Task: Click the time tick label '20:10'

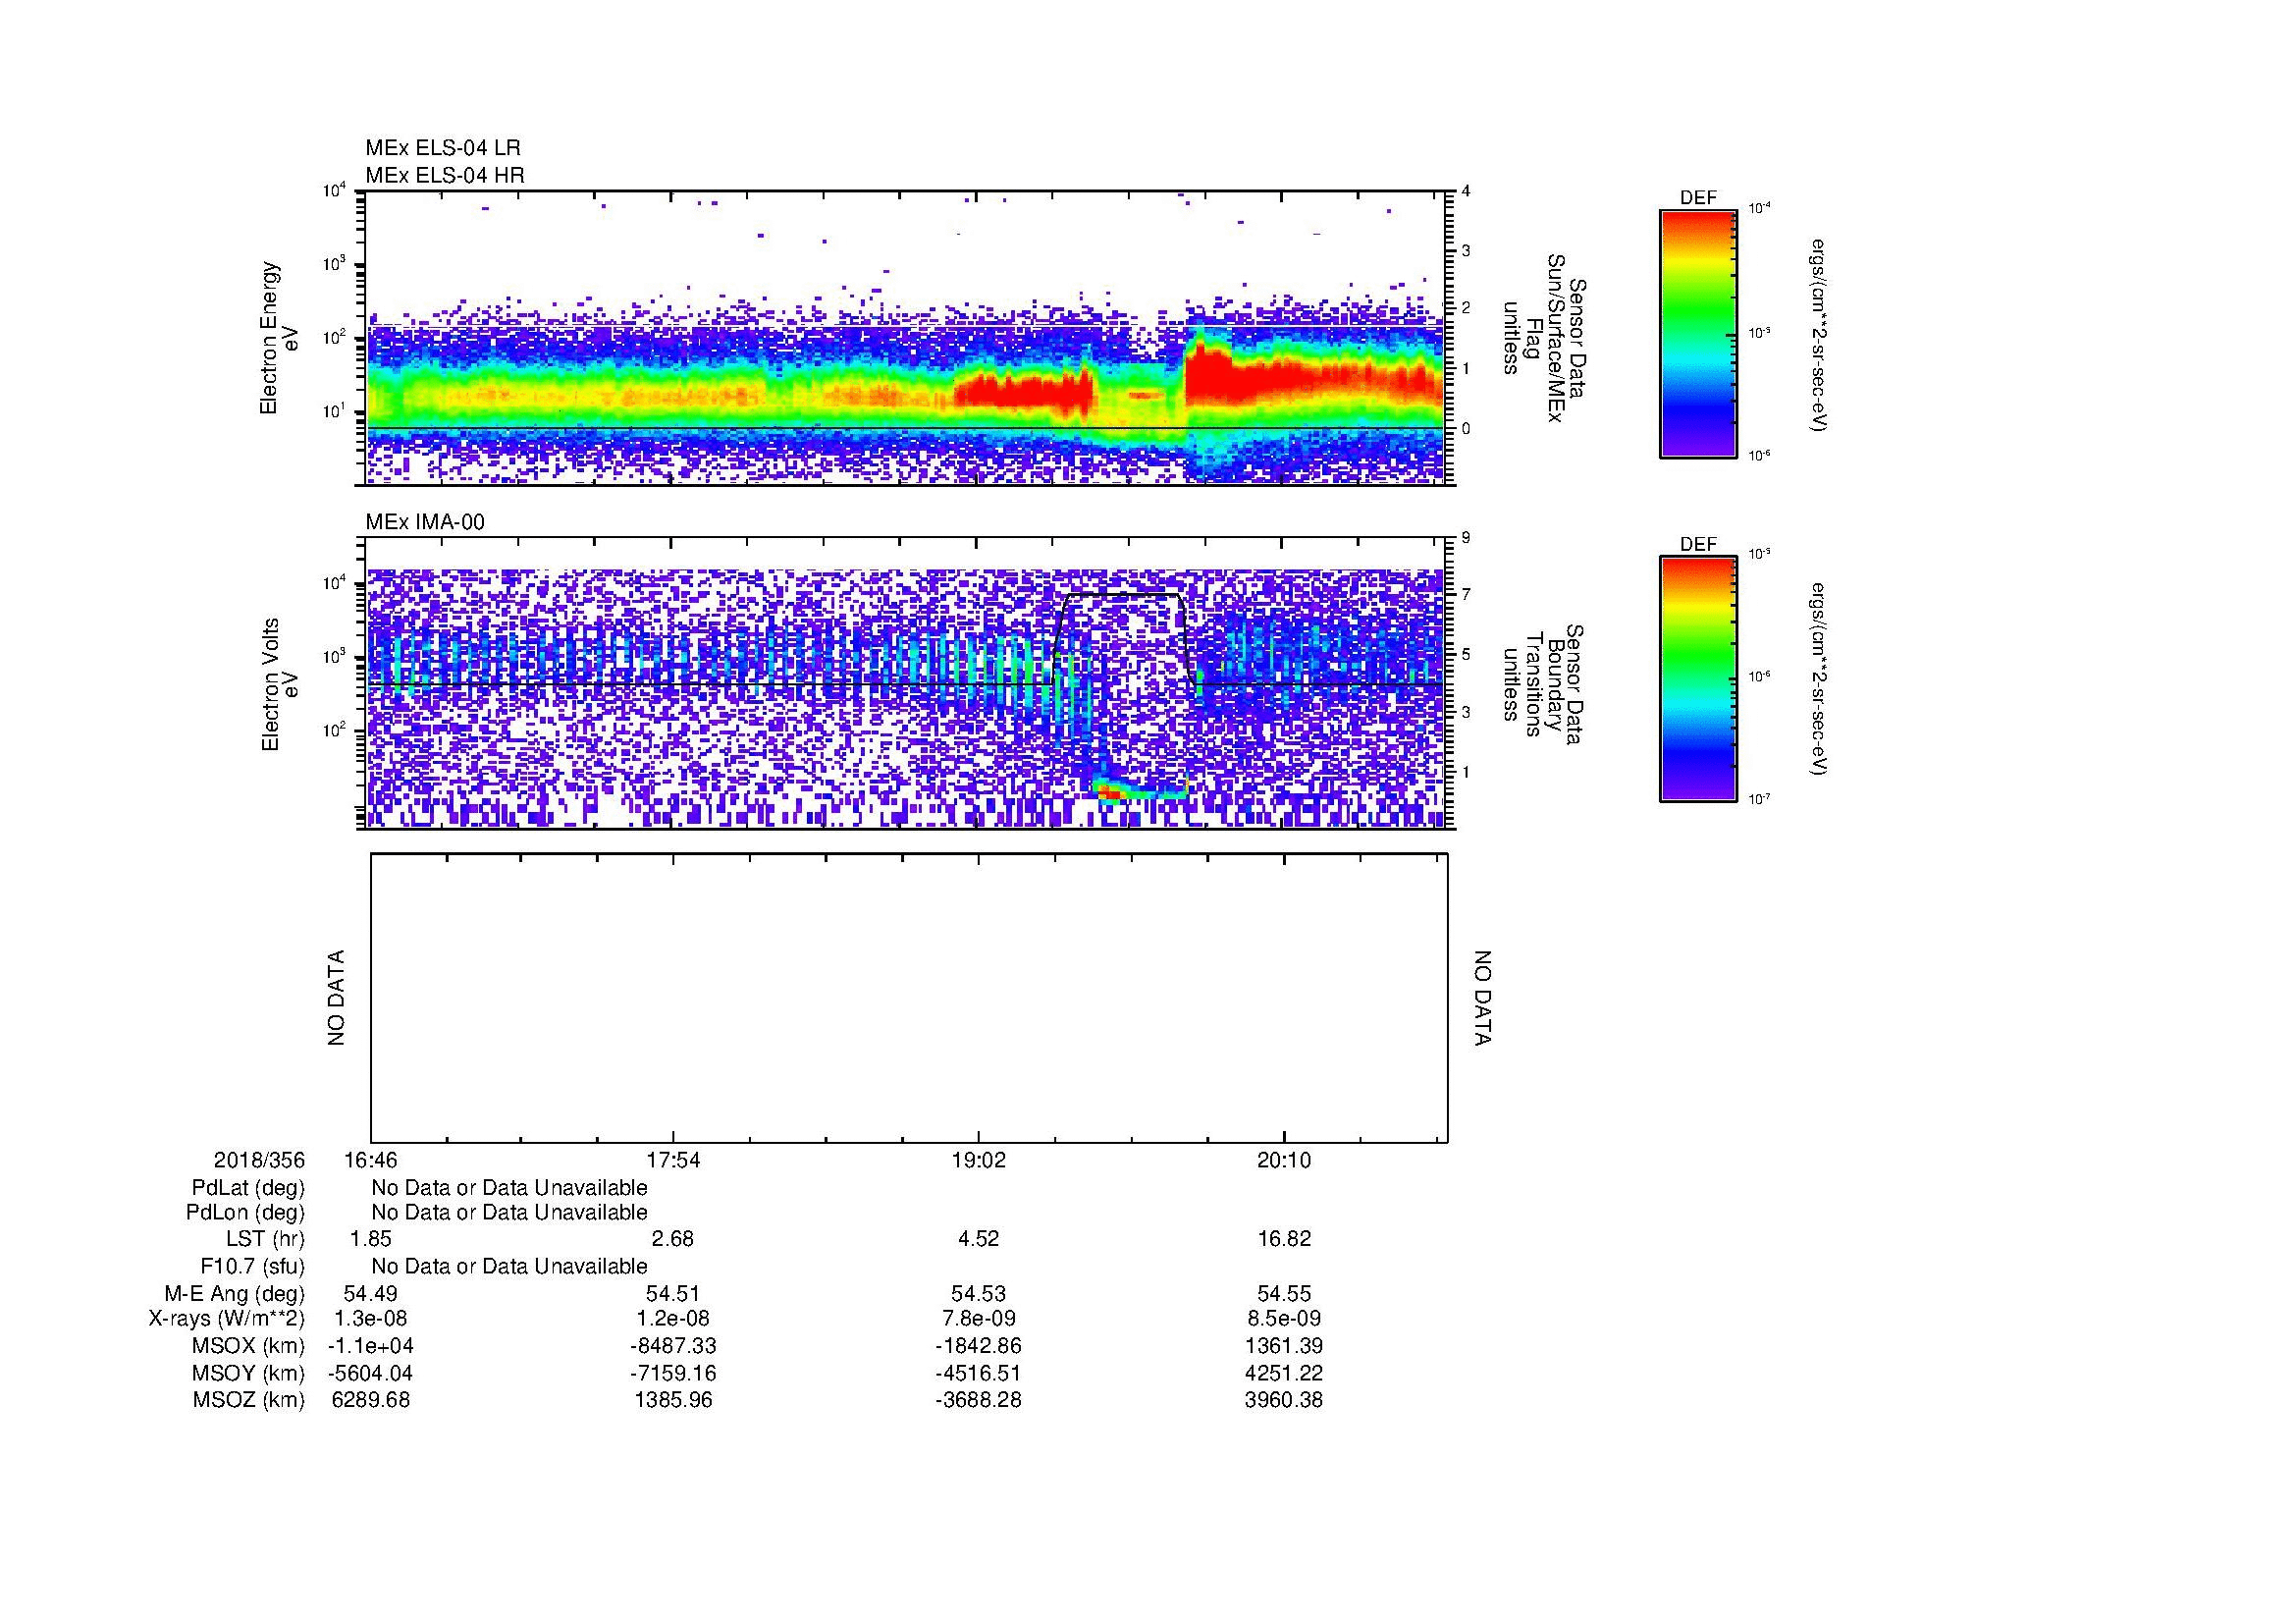Action: click(x=1284, y=1160)
